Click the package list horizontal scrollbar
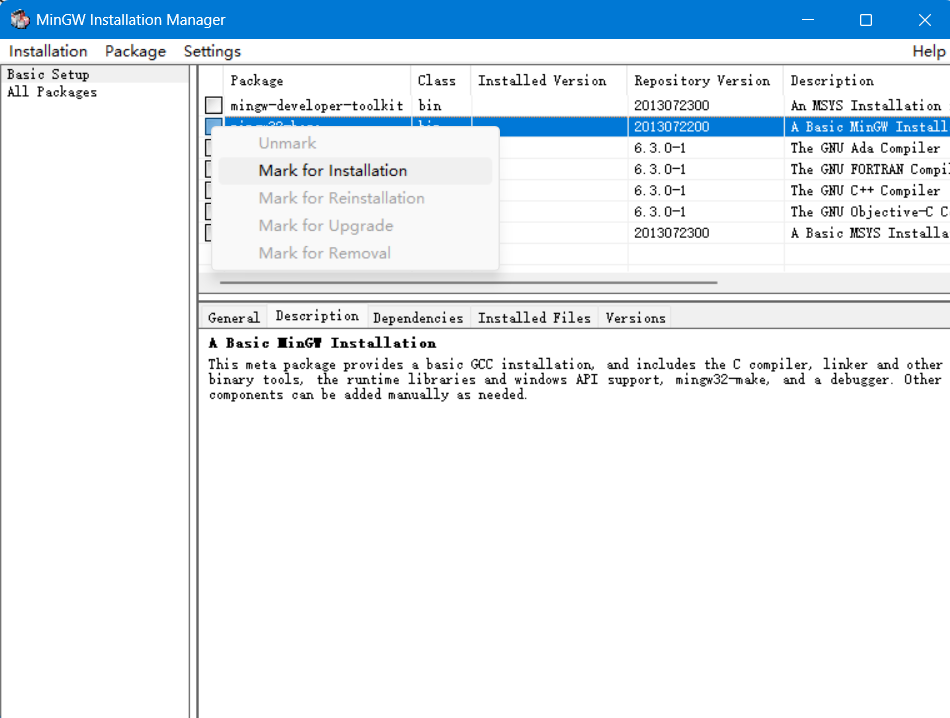Viewport: 950px width, 718px height. (x=468, y=282)
